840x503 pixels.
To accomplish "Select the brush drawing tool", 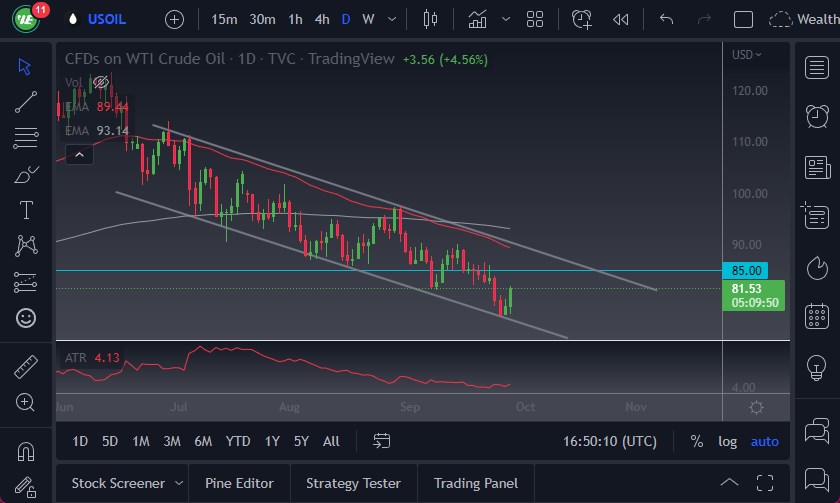I will [26, 174].
